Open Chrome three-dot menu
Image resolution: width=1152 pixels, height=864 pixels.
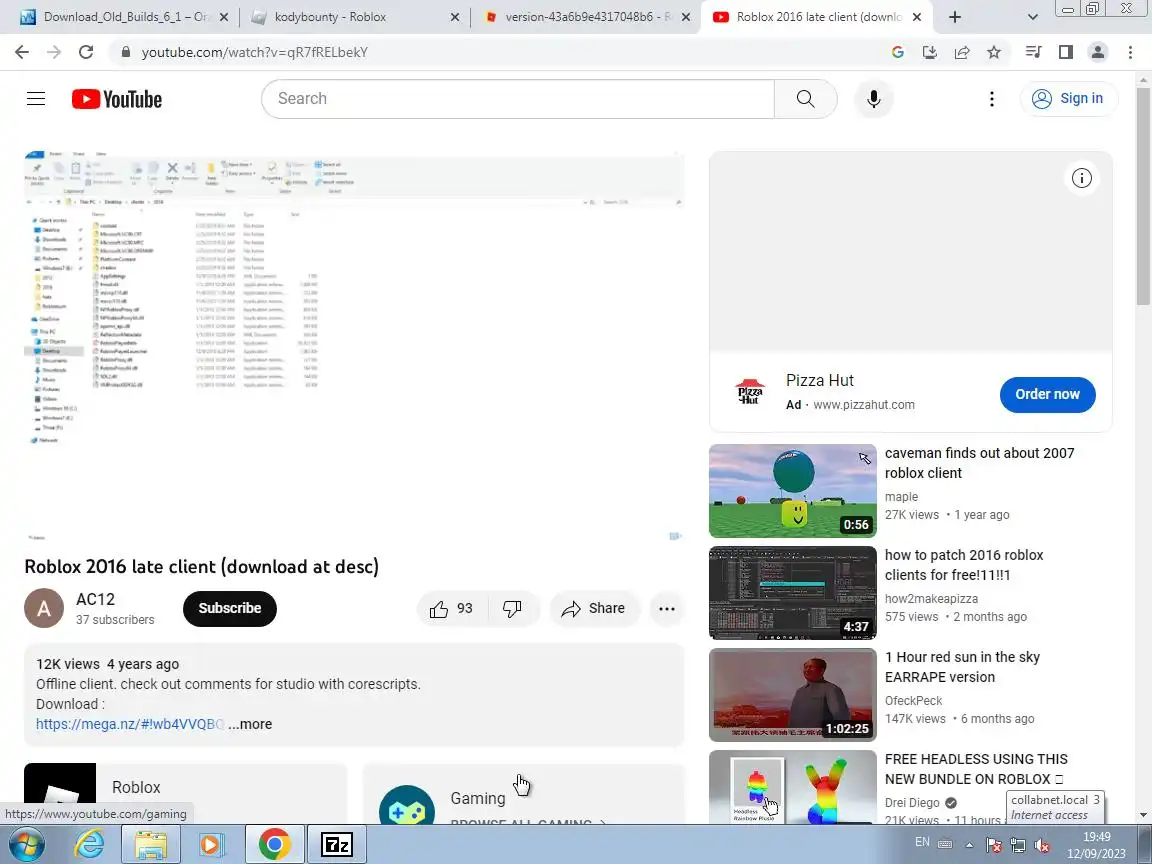[x=1130, y=52]
